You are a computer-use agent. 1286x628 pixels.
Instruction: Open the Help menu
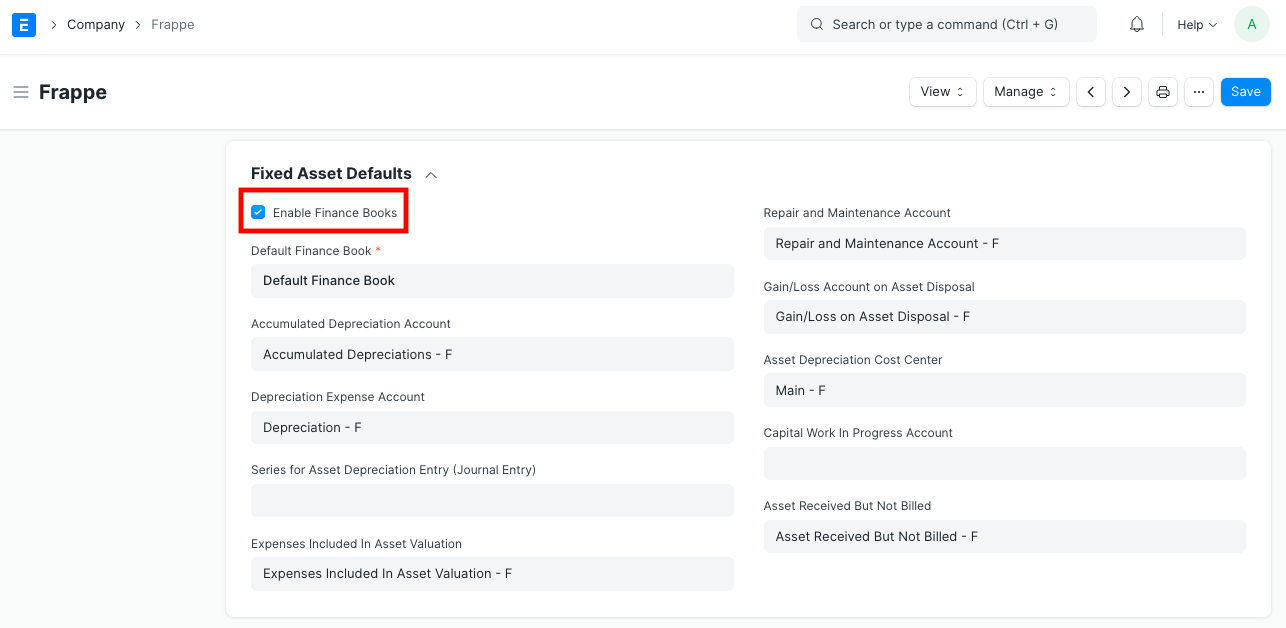click(1196, 24)
